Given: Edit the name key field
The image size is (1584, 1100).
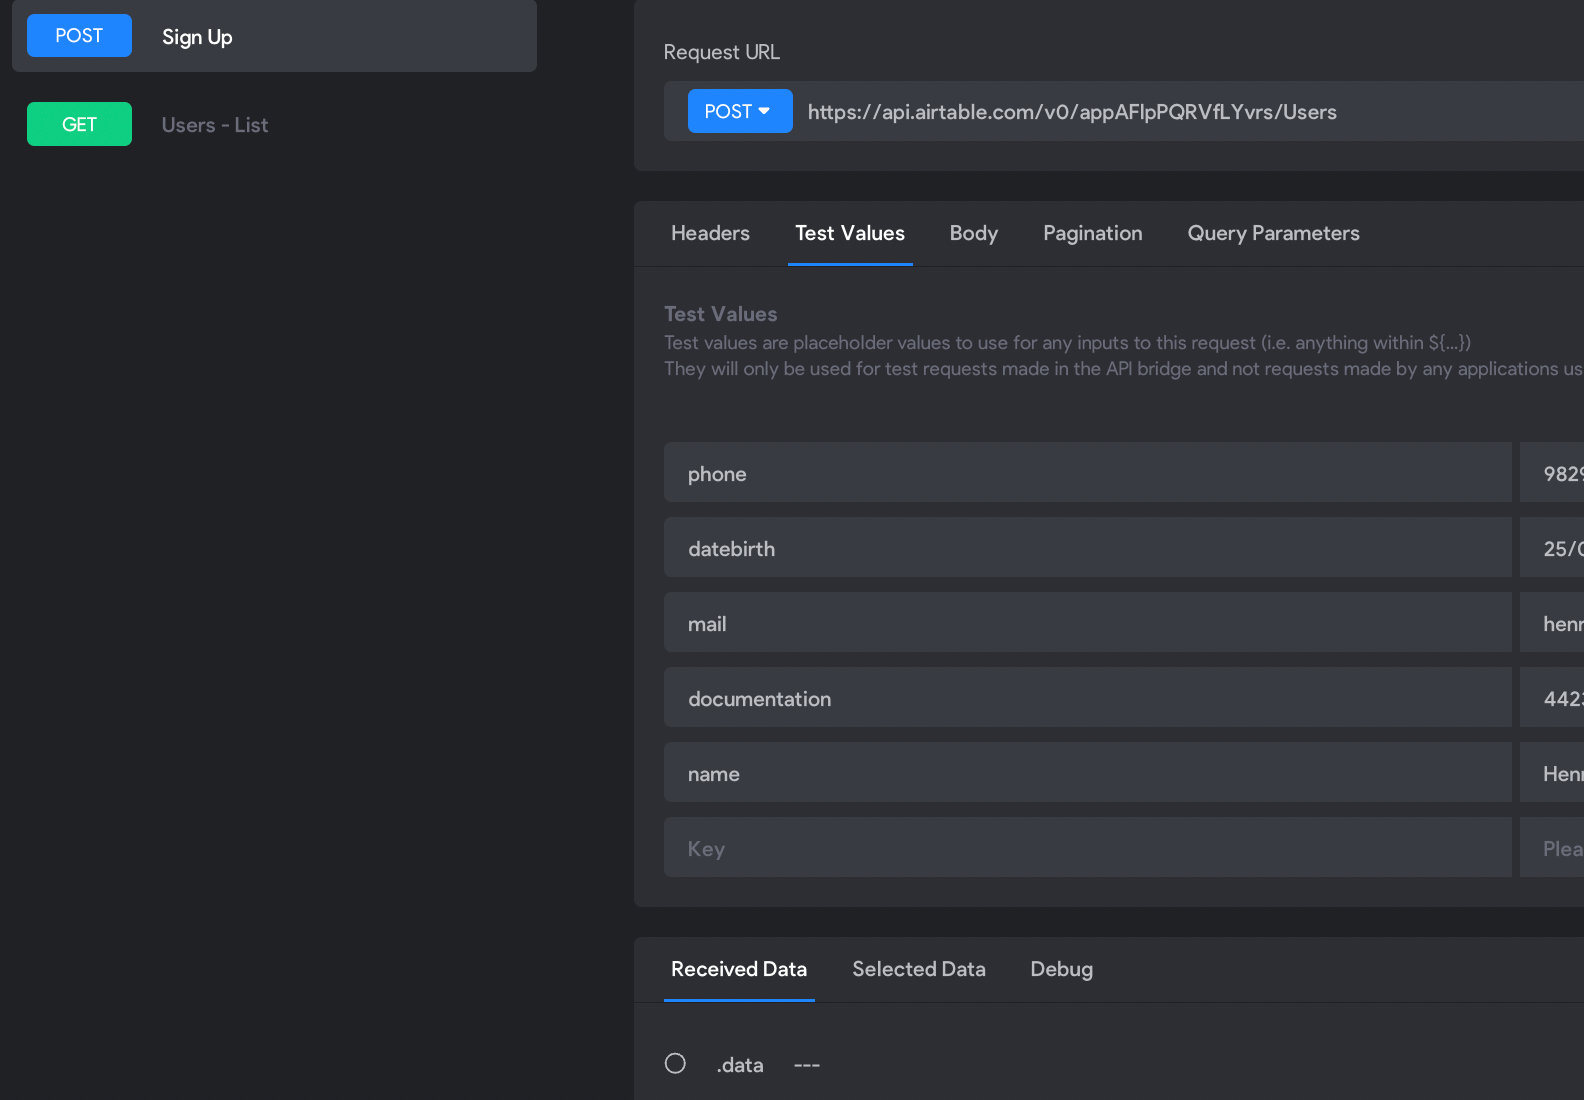Looking at the screenshot, I should pyautogui.click(x=1088, y=772).
